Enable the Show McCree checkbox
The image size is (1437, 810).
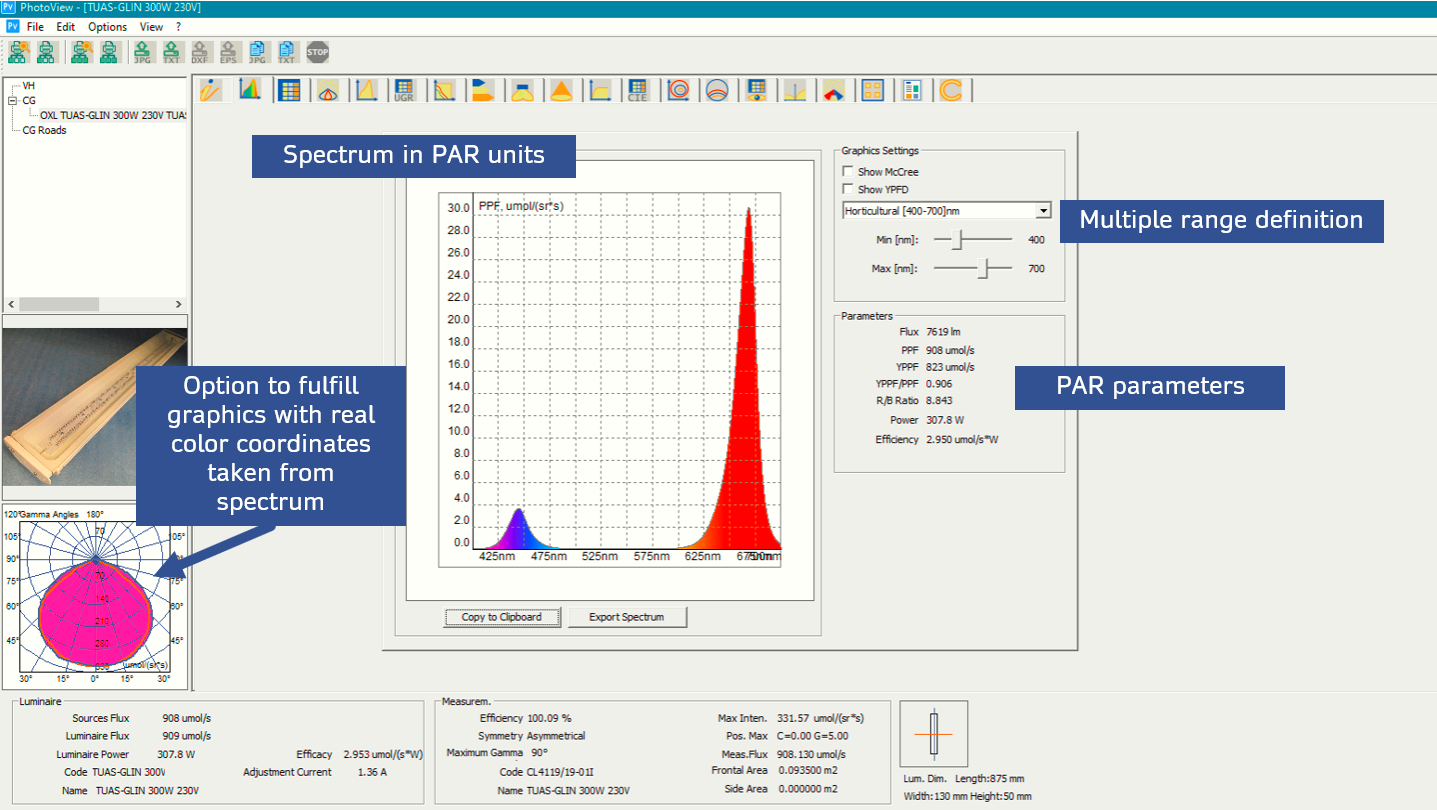click(848, 172)
